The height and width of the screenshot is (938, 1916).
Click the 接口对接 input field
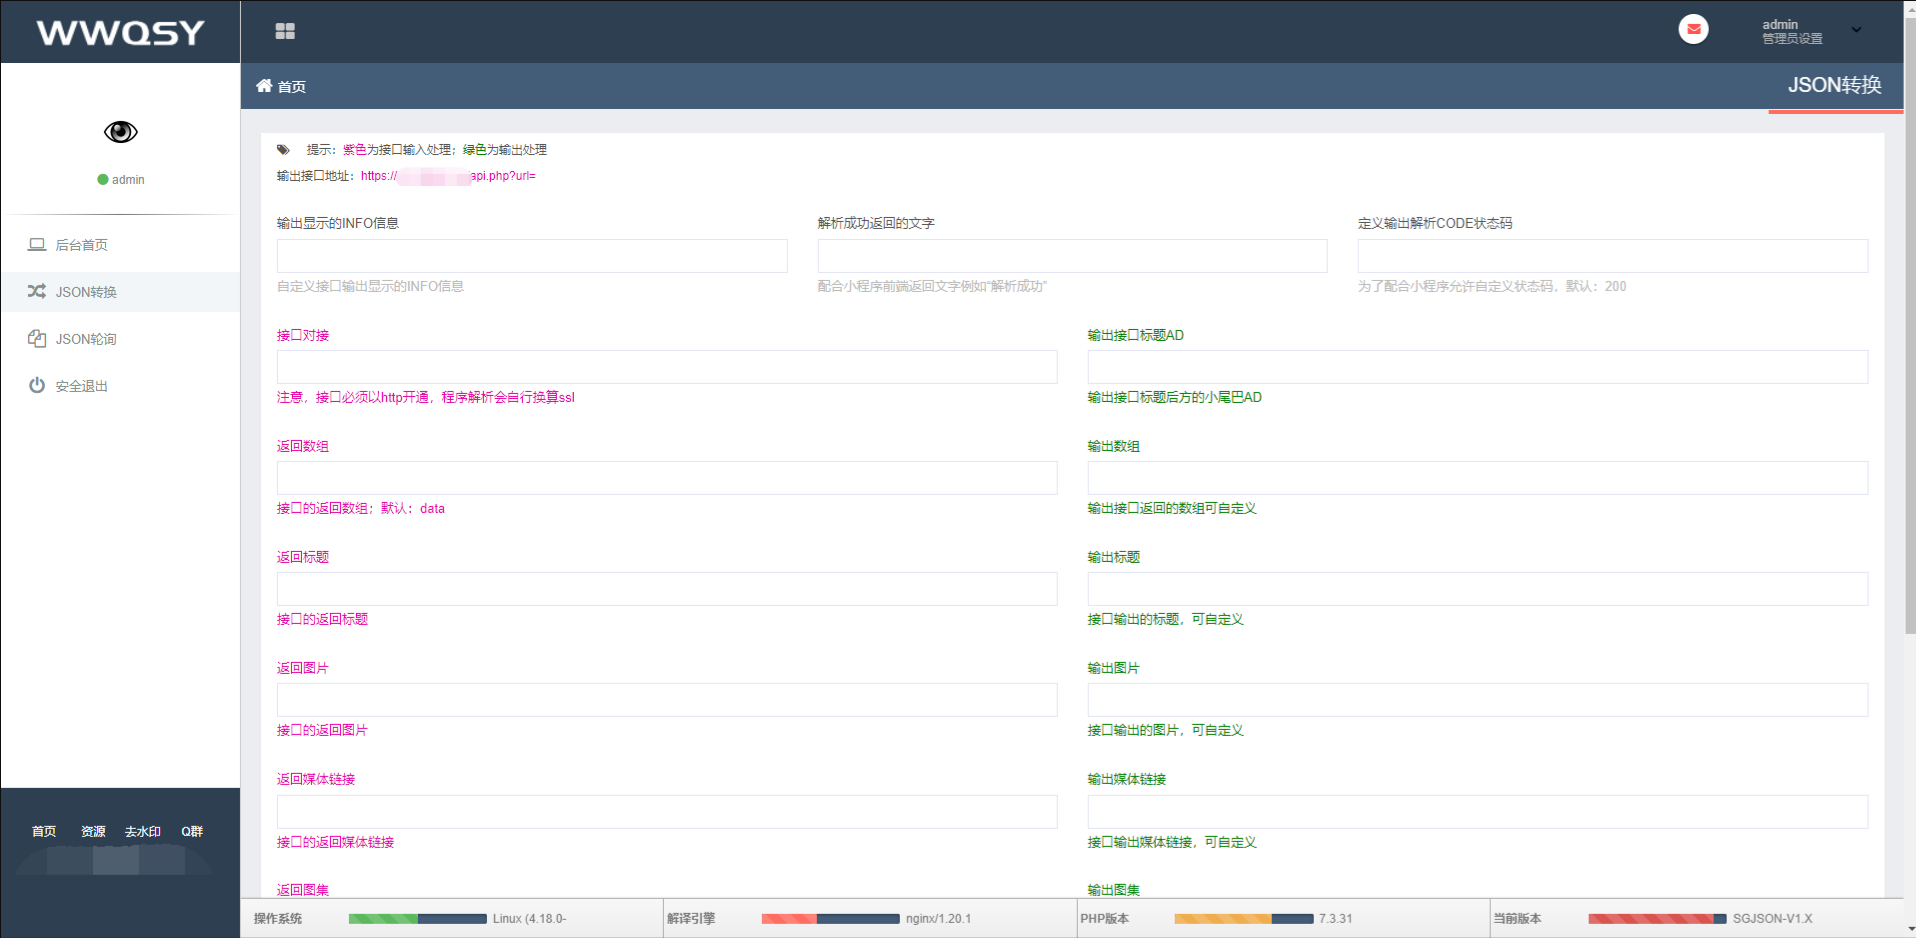666,367
